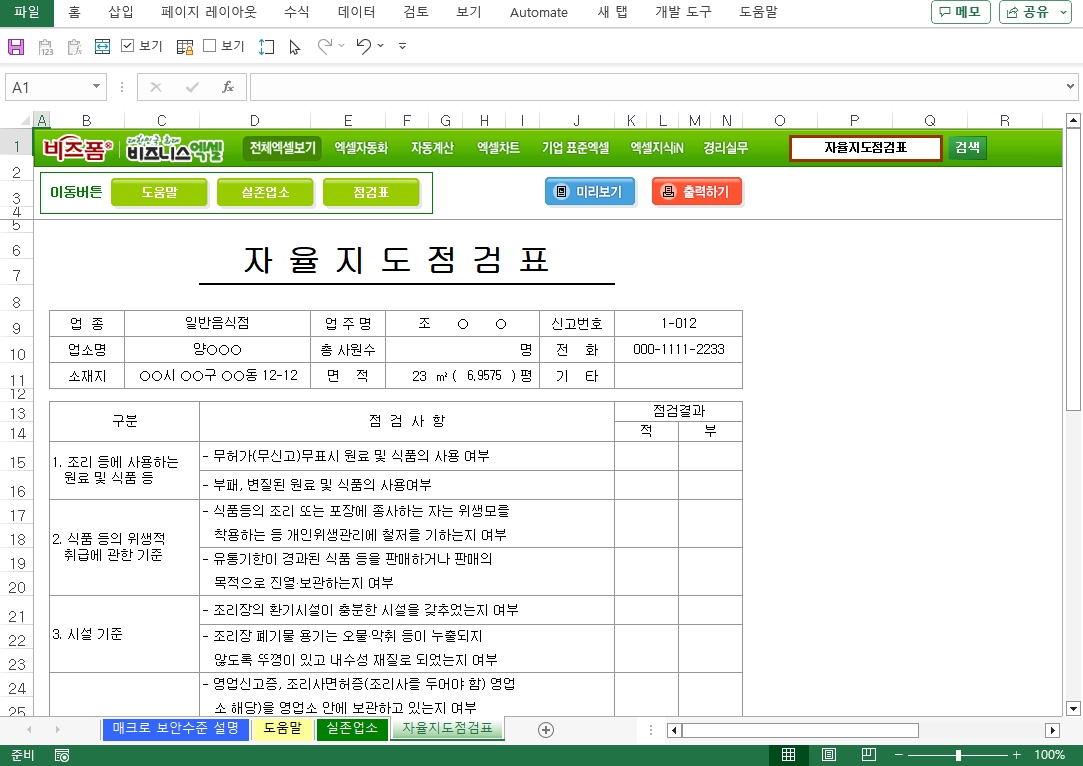Click the insert function fx icon
Screen dimensions: 1083x766
pos(227,87)
